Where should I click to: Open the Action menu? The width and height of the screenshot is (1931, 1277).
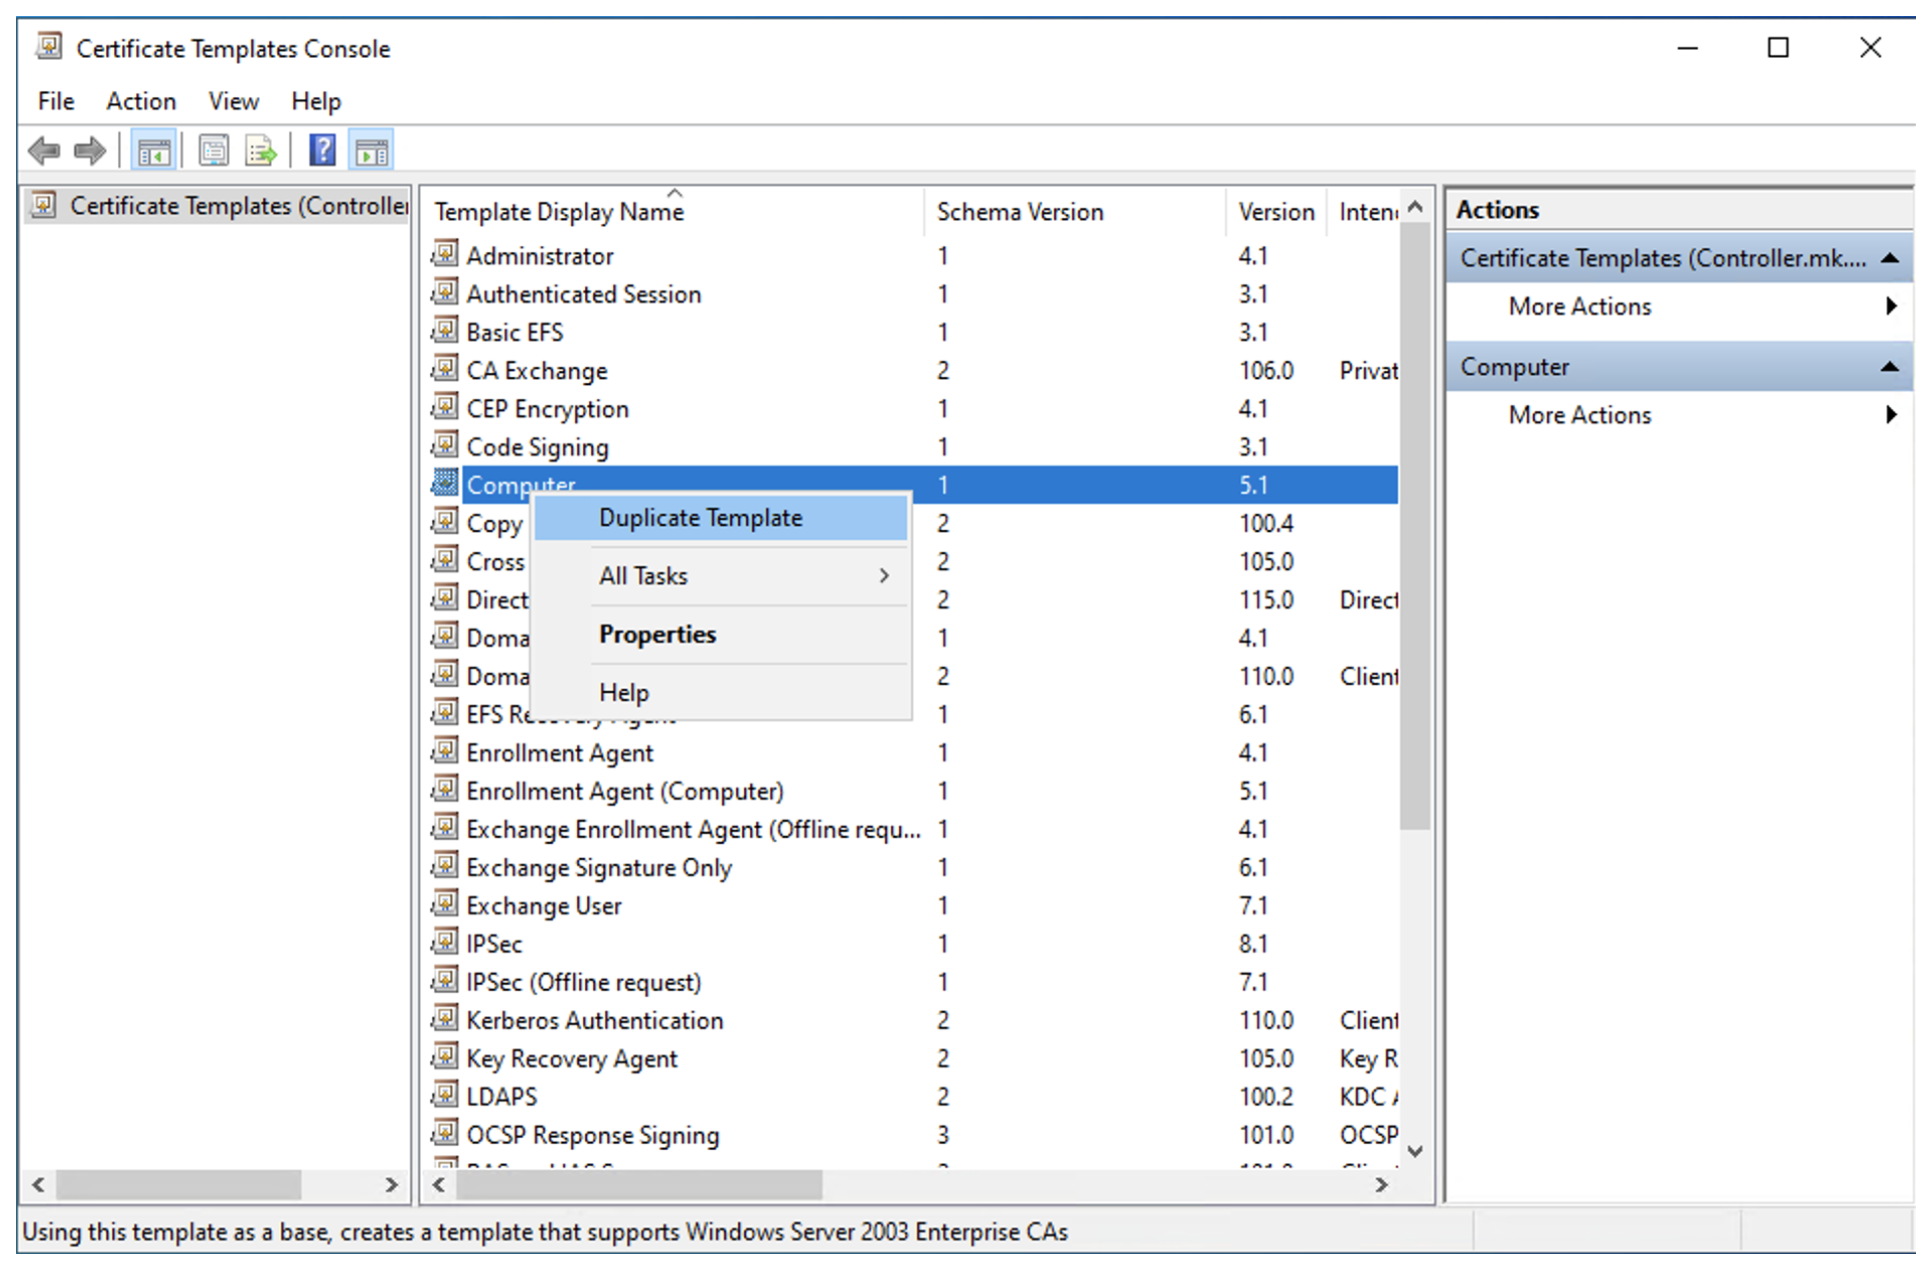point(141,101)
